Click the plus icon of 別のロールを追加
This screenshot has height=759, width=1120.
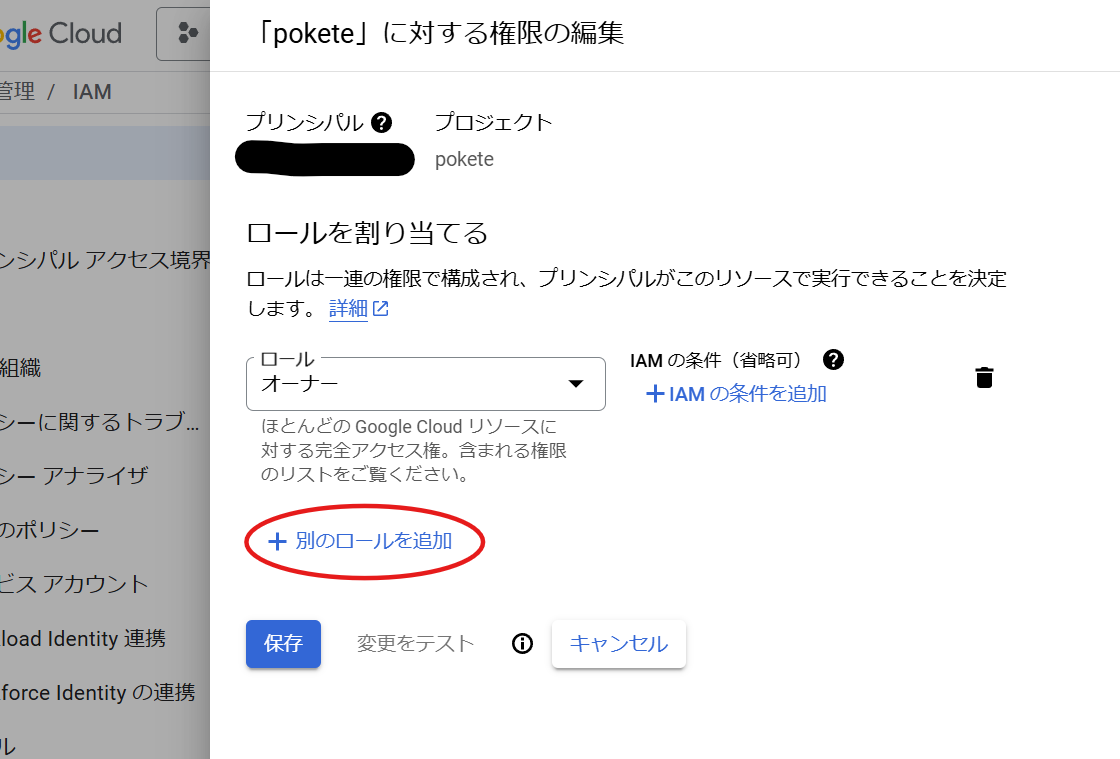pos(277,541)
